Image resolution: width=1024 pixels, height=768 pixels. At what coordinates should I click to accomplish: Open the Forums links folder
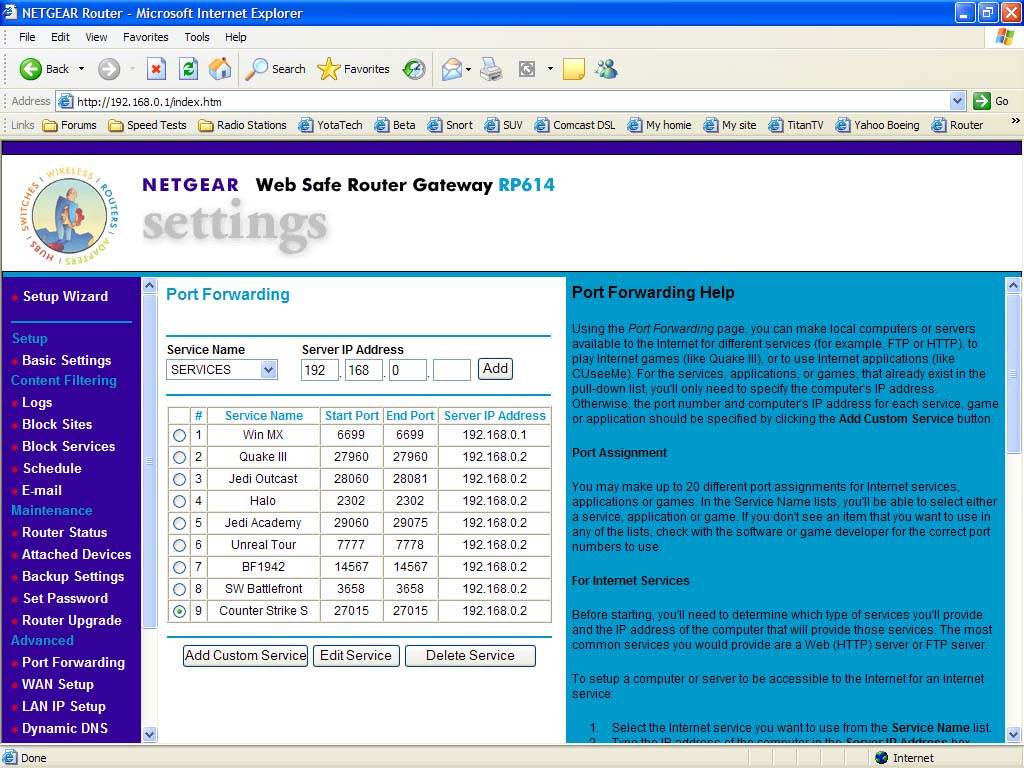click(69, 125)
